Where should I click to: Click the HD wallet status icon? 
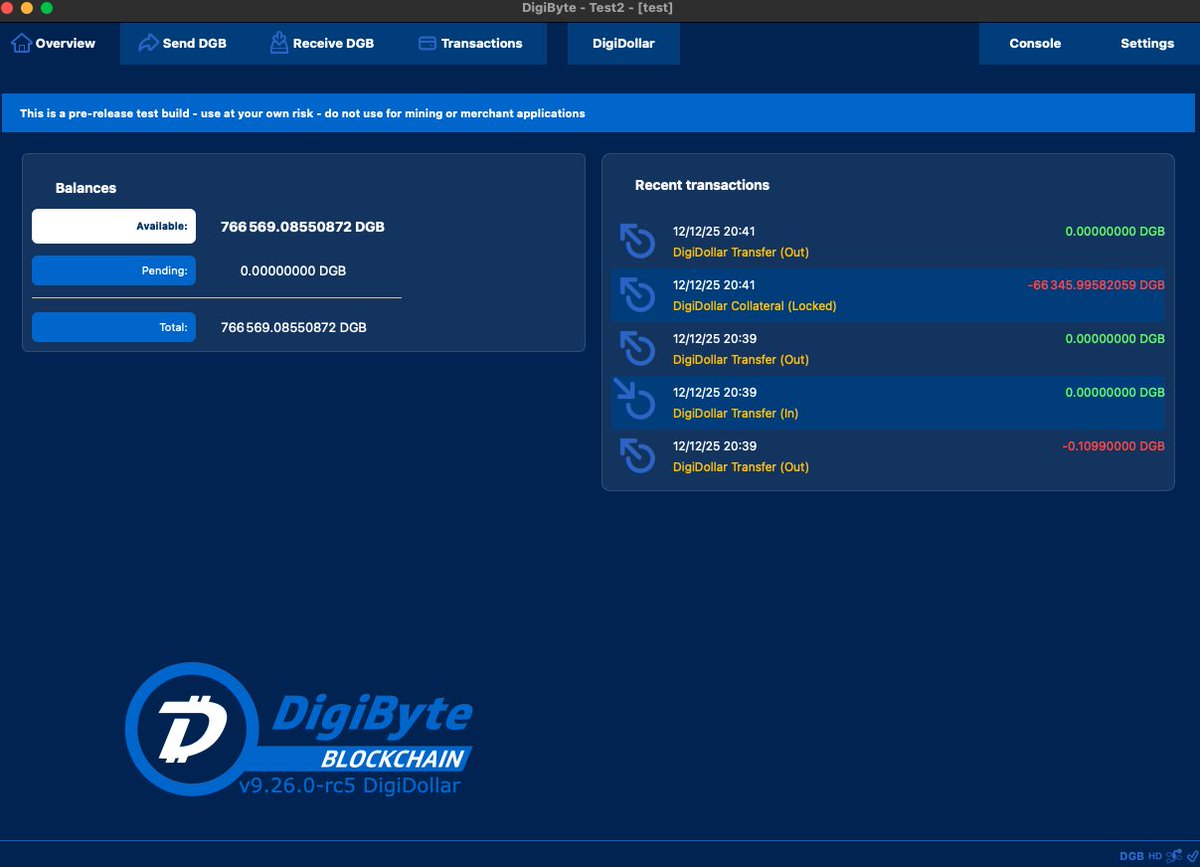(1155, 856)
